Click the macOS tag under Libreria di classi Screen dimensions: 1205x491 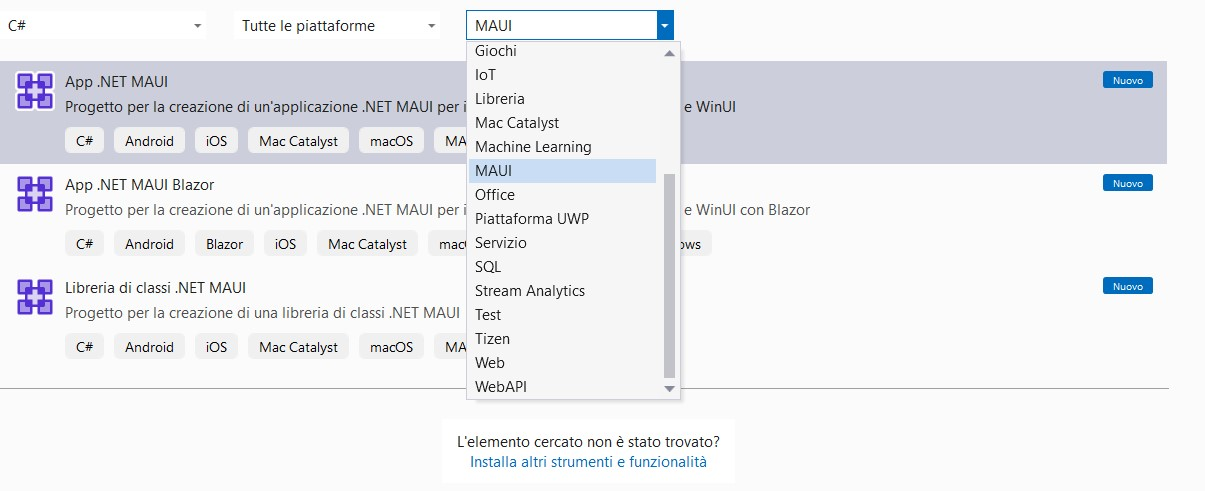[392, 347]
